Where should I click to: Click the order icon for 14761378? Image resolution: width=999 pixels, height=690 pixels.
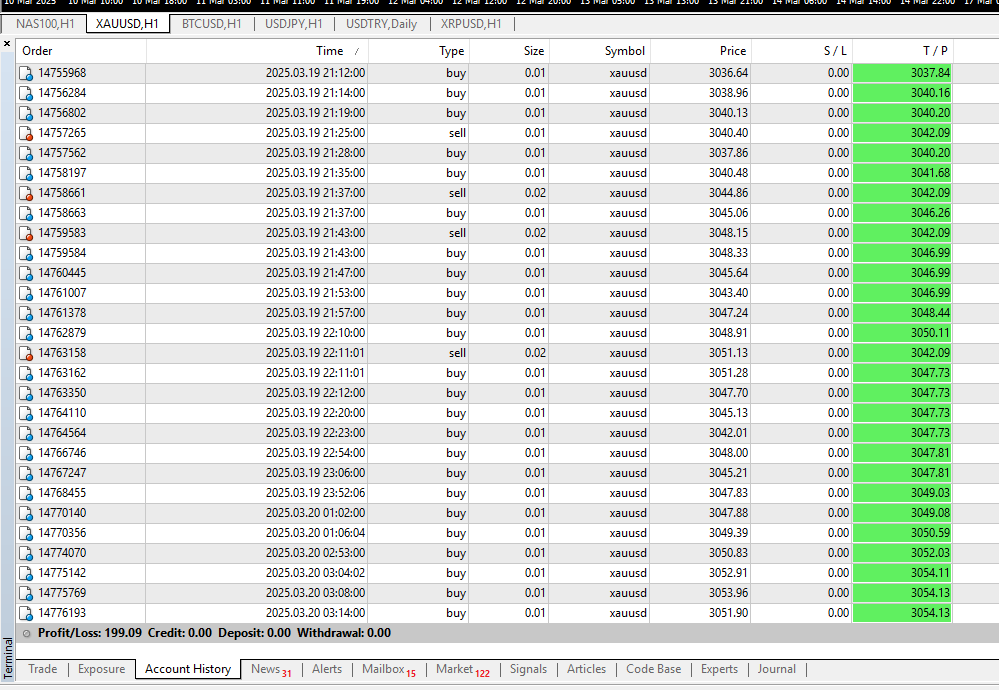[26, 313]
